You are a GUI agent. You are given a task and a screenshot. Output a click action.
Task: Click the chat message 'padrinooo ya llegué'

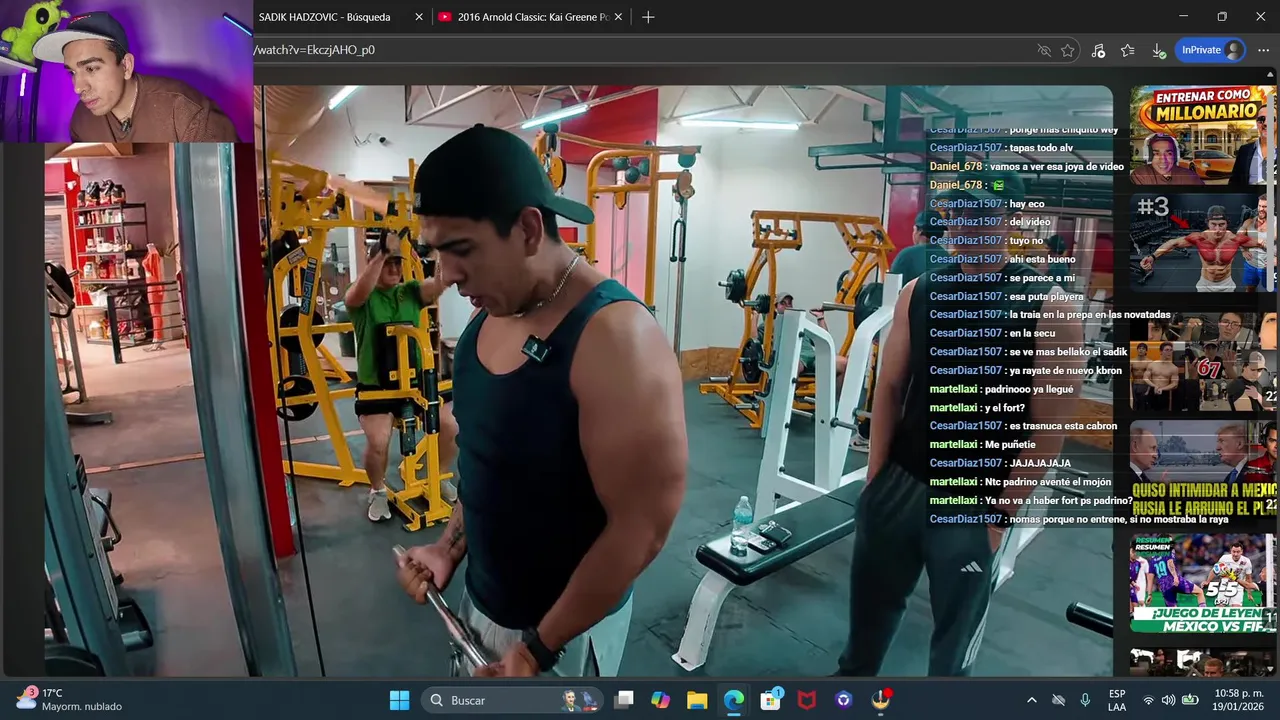point(1029,389)
